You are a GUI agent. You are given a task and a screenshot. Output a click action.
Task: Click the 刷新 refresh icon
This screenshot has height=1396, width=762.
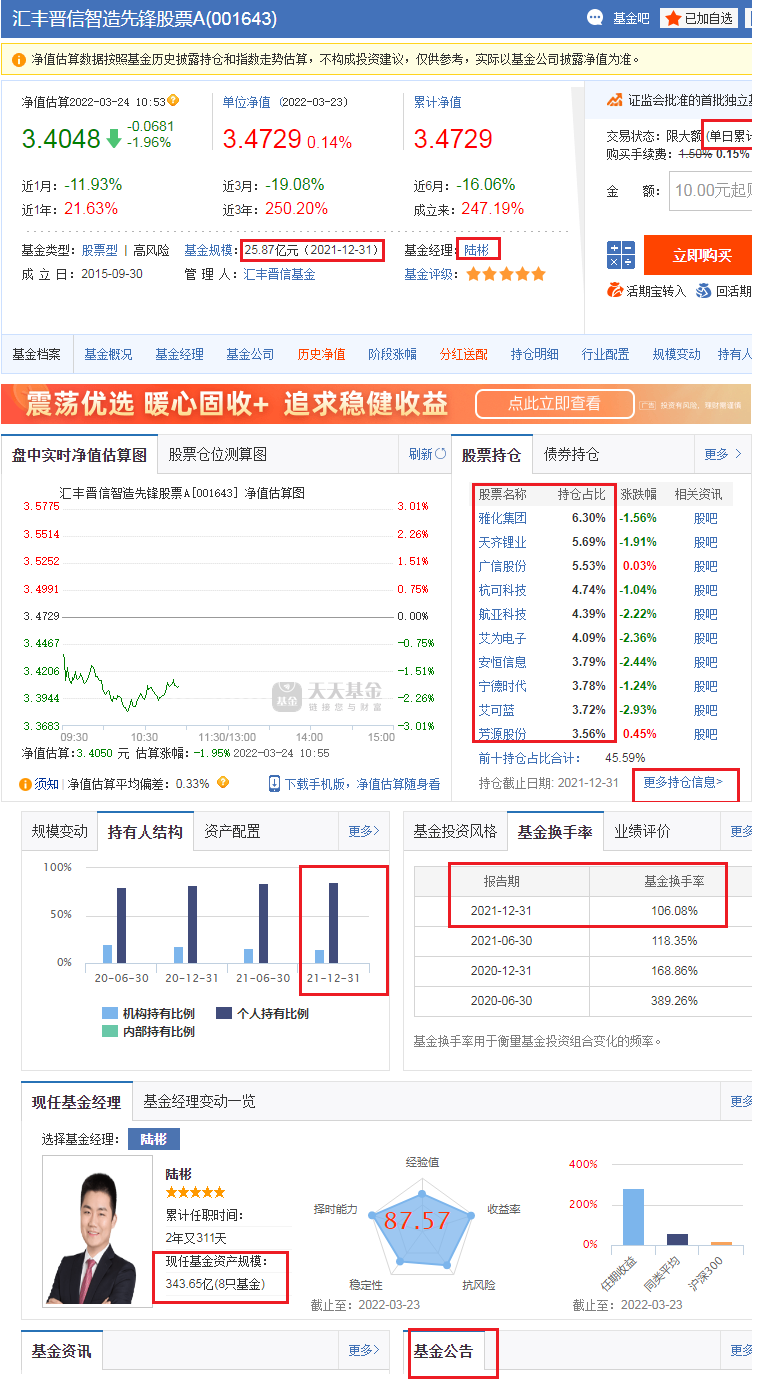[x=440, y=454]
